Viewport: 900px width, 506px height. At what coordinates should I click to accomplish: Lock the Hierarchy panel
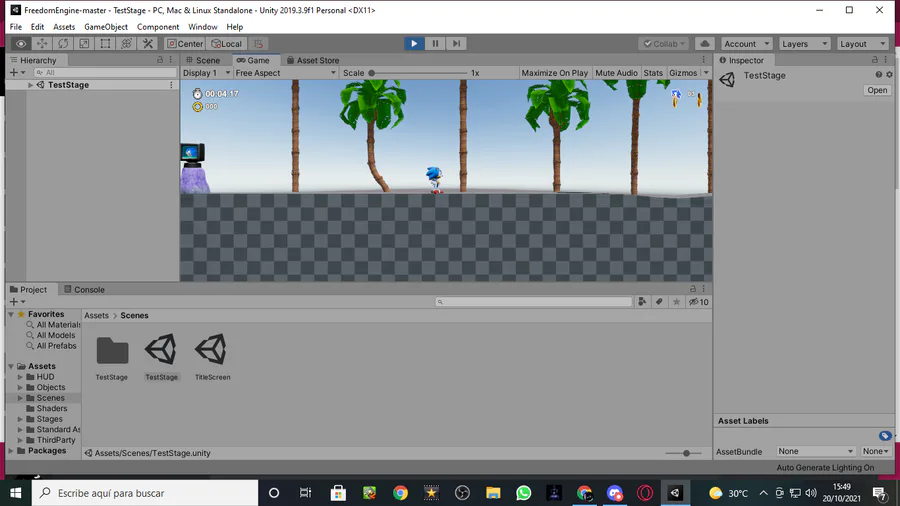point(160,60)
